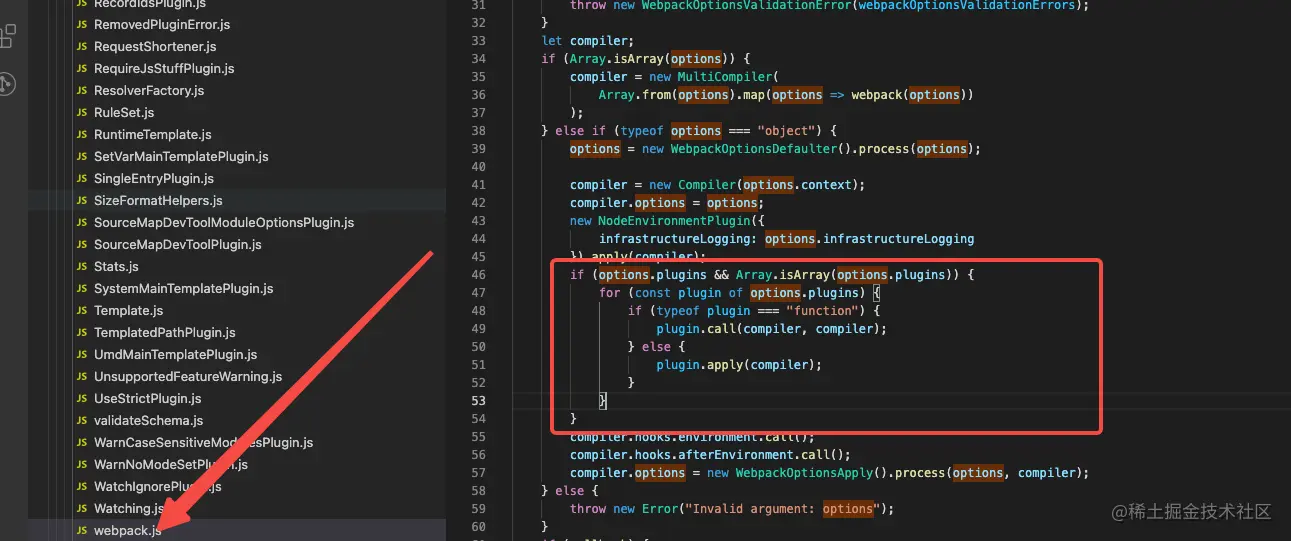Click 'compiler = new Compiler(options.context);' line
Screen dimensions: 1291x541
(718, 185)
